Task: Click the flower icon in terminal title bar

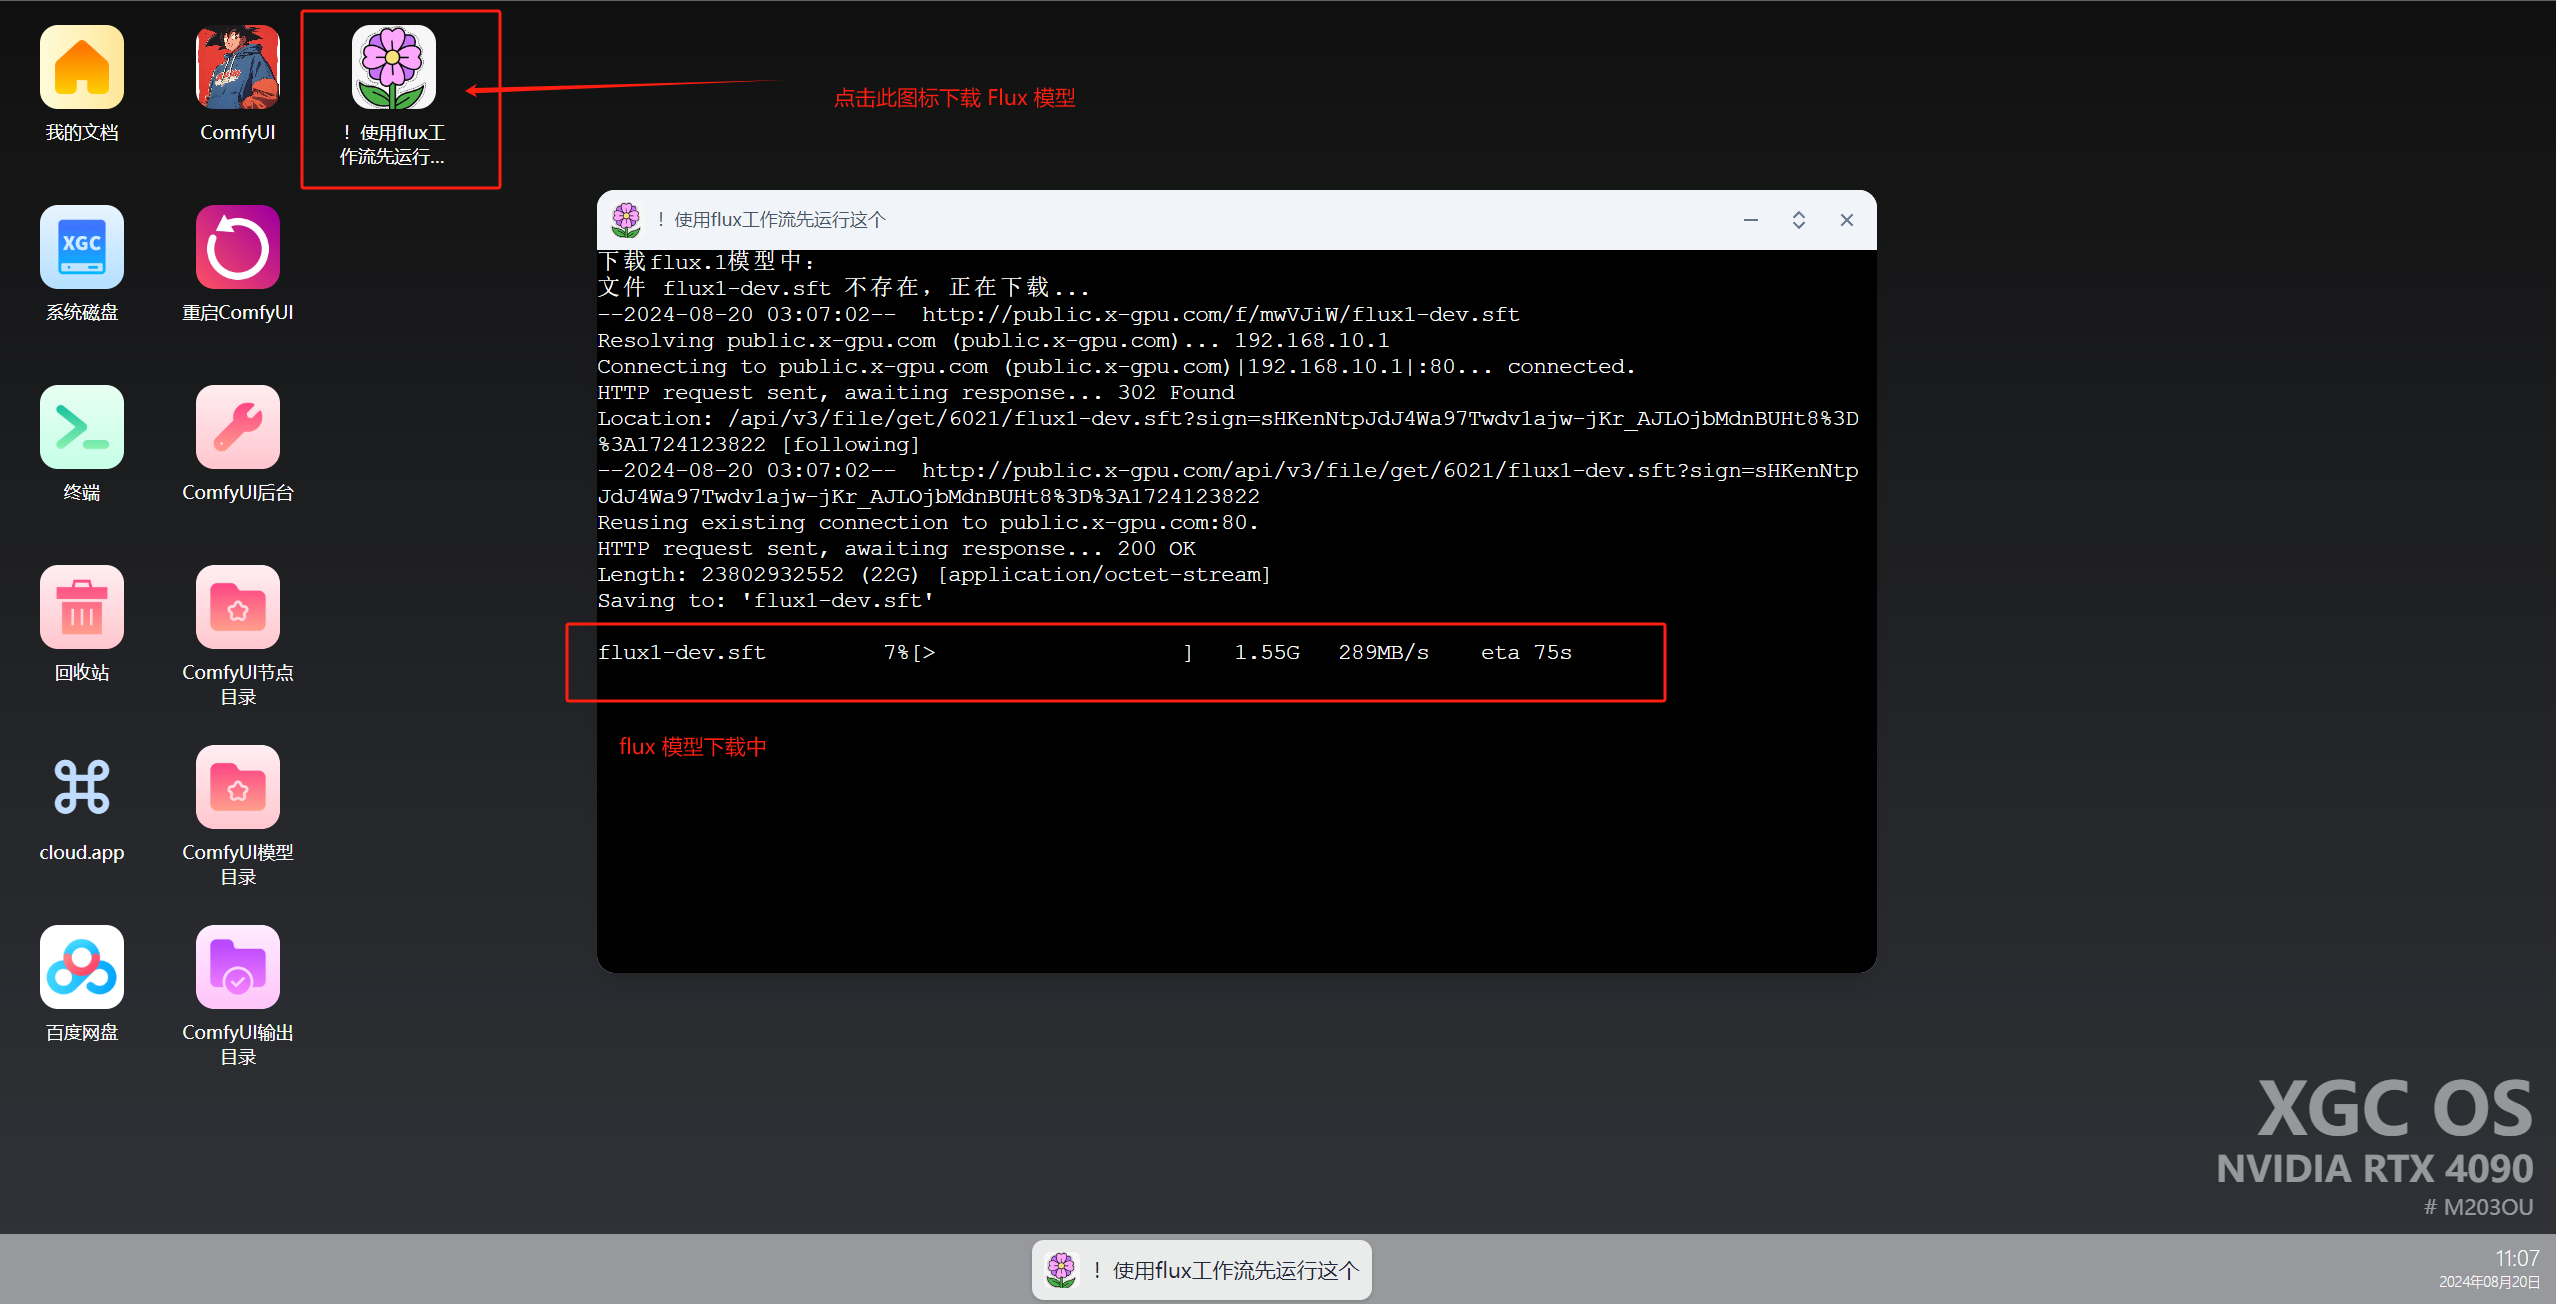Action: tap(627, 220)
